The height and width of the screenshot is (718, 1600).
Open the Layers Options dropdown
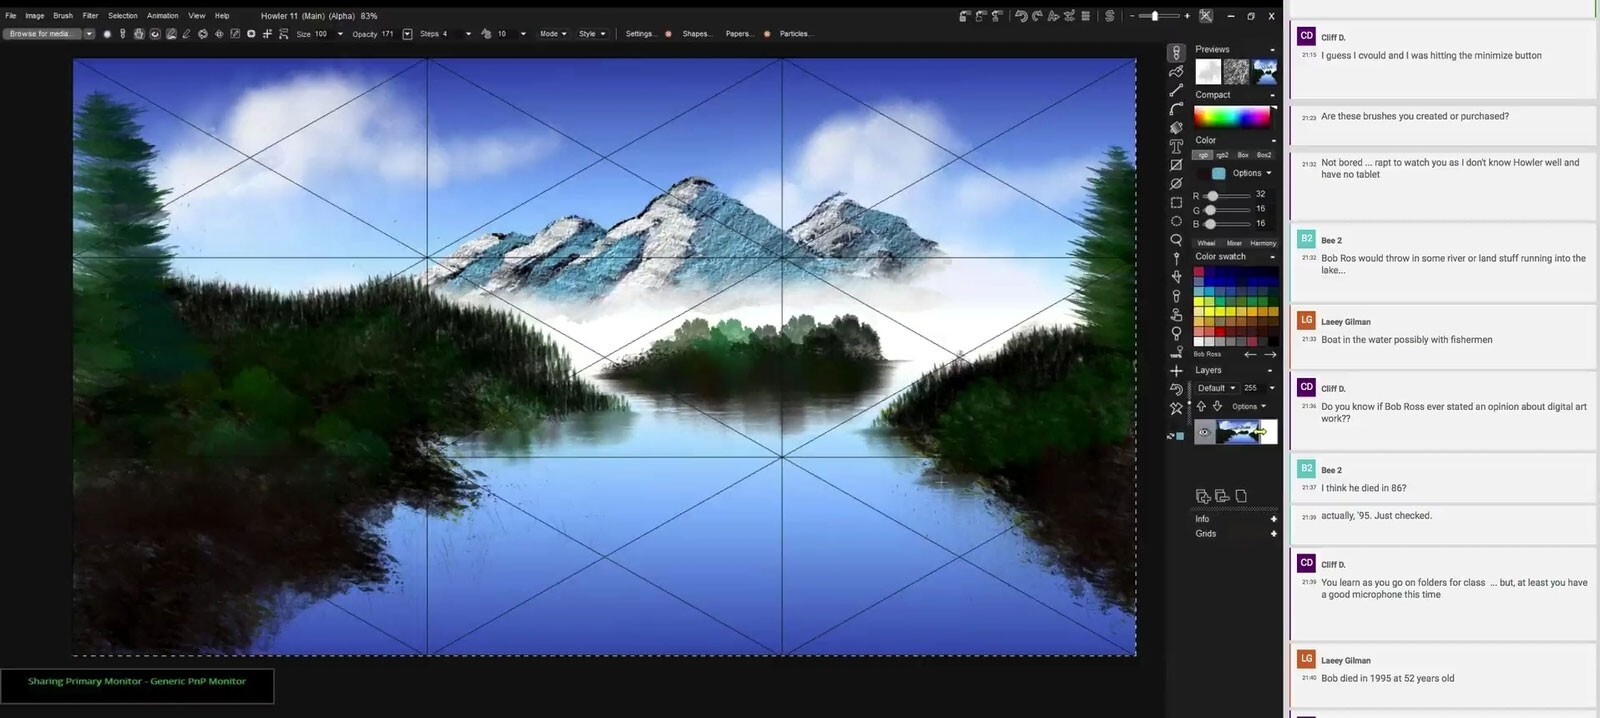click(x=1249, y=406)
